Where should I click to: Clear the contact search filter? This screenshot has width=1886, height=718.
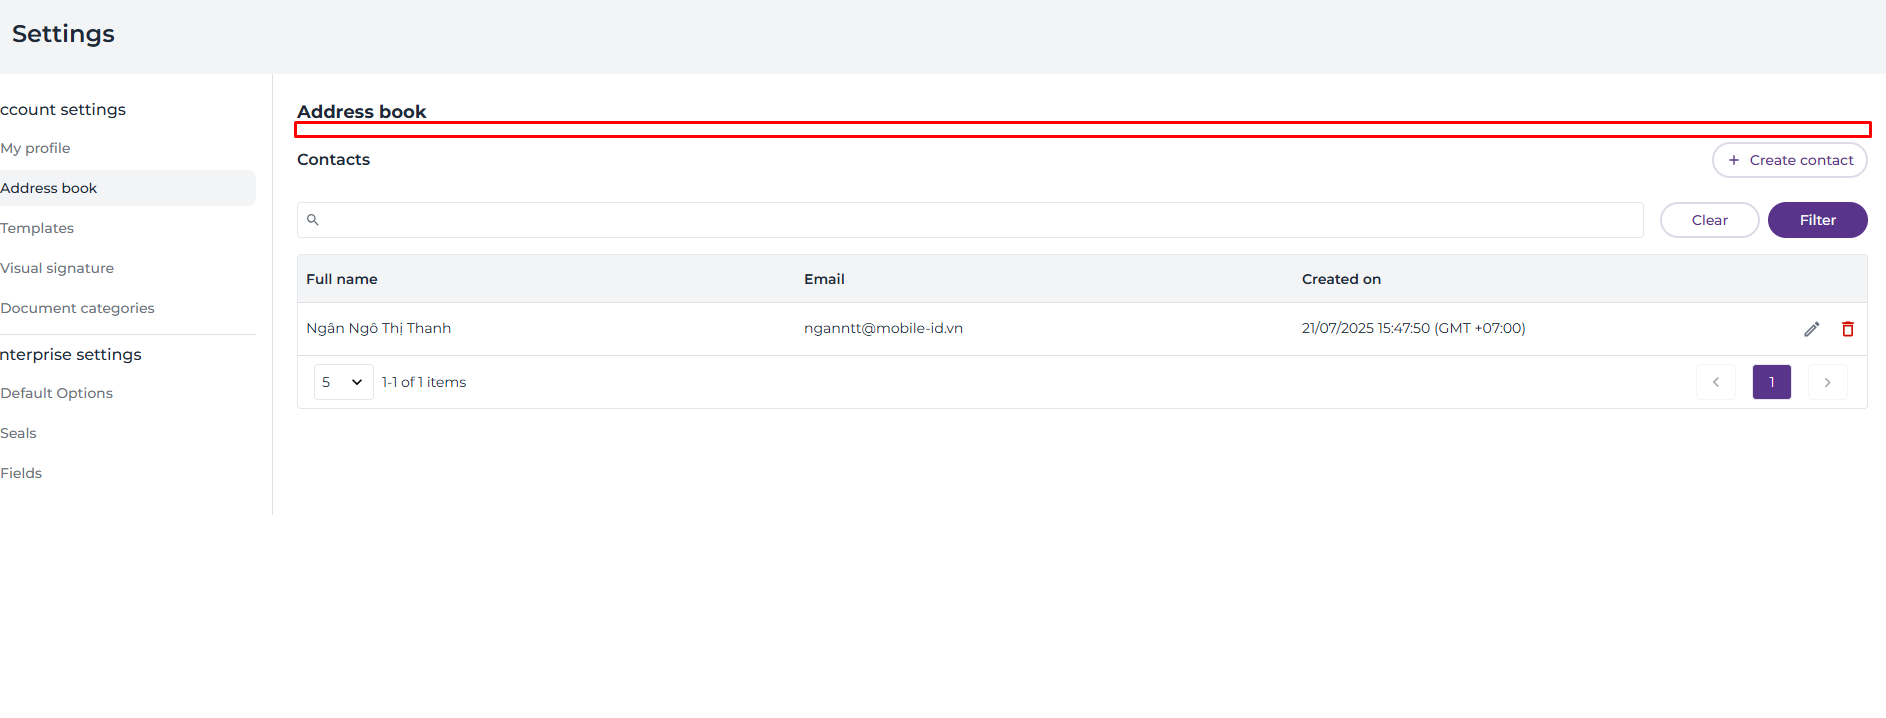point(1709,220)
